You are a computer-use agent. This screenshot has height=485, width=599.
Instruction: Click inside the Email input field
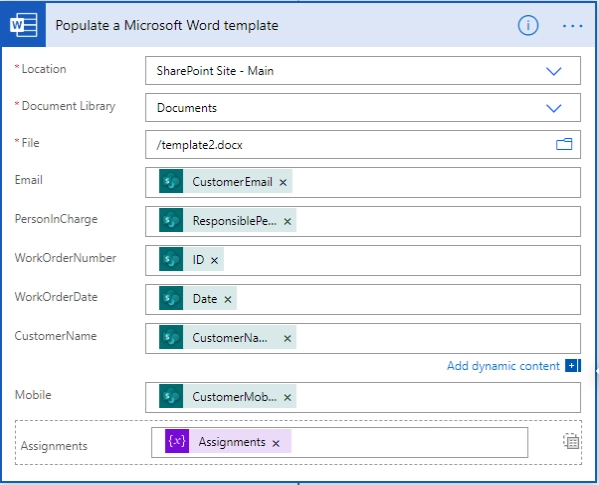[x=363, y=182]
